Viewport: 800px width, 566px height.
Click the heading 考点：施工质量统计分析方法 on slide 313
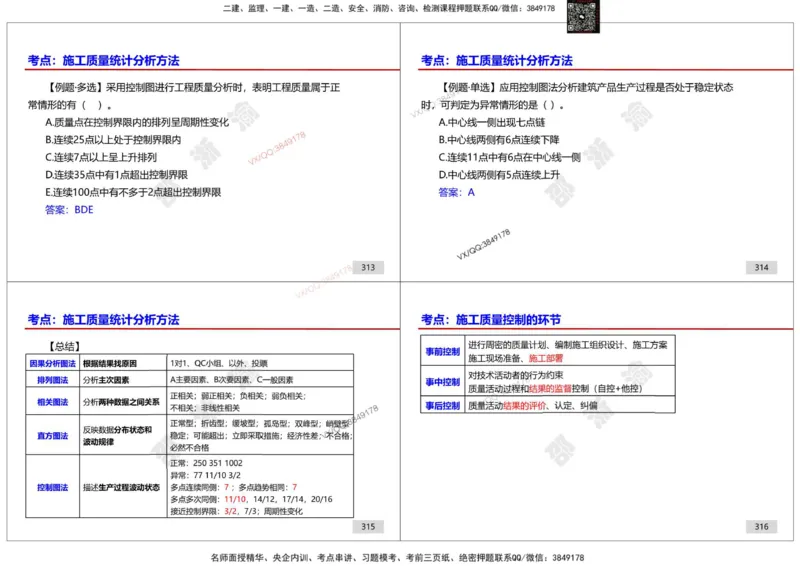(104, 61)
